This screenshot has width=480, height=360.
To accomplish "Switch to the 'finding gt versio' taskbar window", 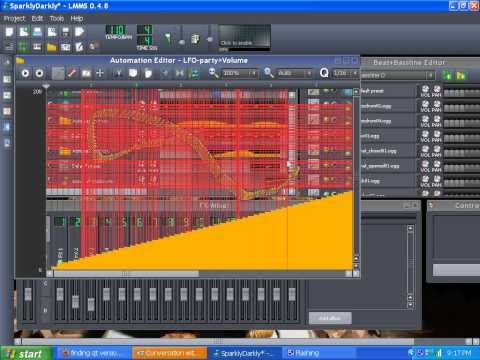I will pyautogui.click(x=94, y=353).
